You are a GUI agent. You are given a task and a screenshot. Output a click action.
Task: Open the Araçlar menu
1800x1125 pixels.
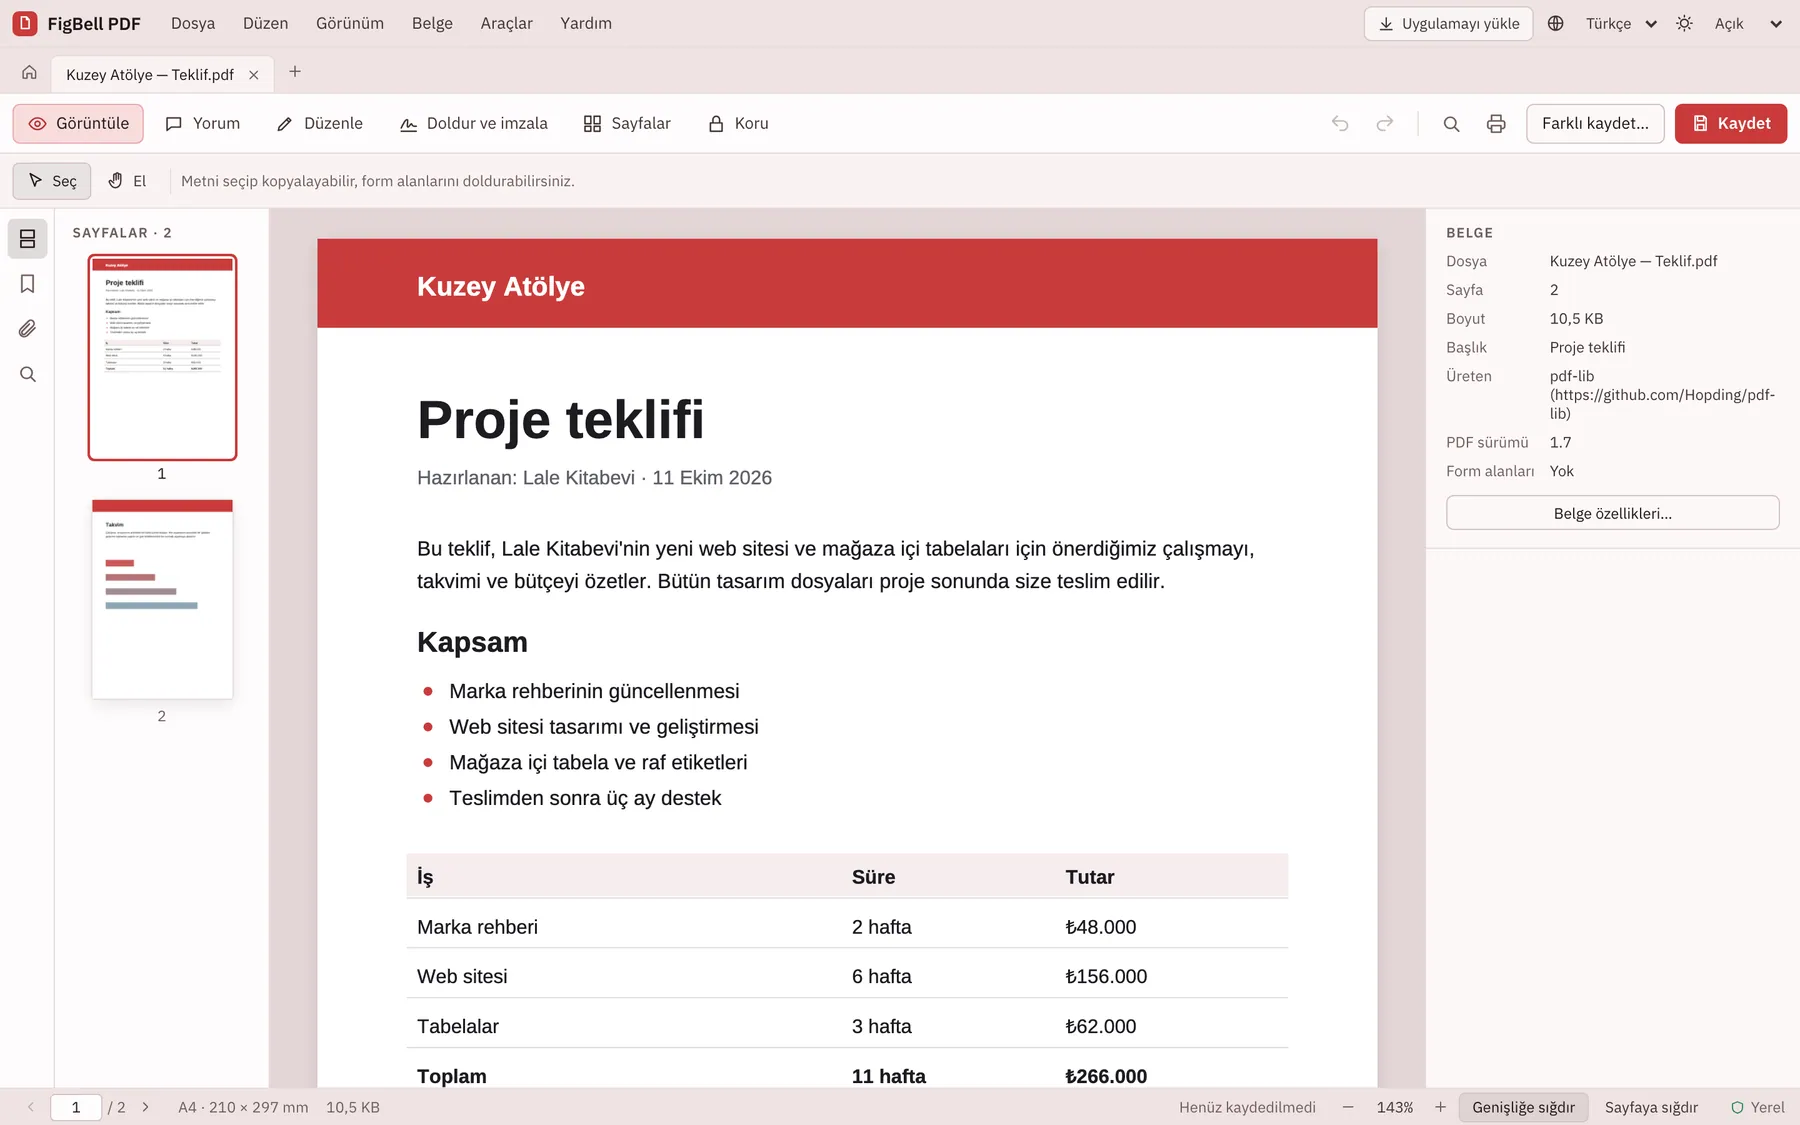point(506,24)
